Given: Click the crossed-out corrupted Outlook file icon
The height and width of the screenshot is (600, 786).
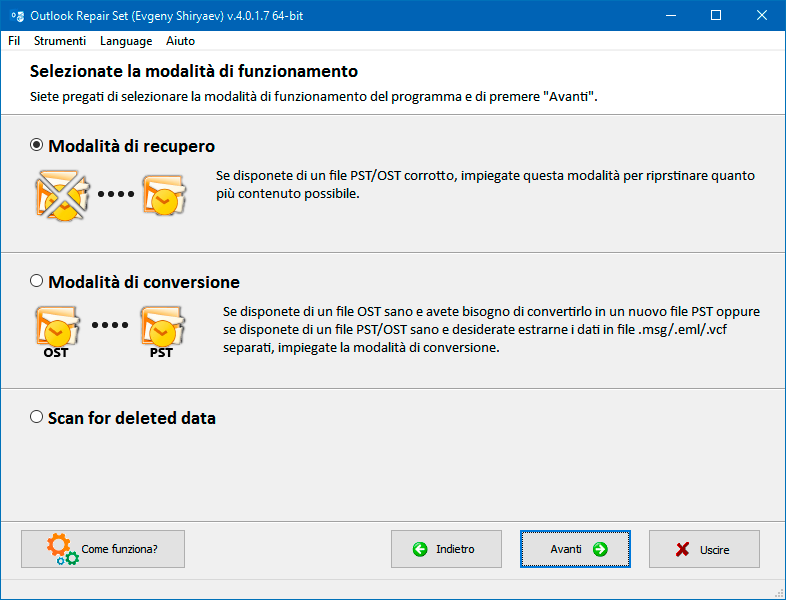Looking at the screenshot, I should (x=62, y=195).
